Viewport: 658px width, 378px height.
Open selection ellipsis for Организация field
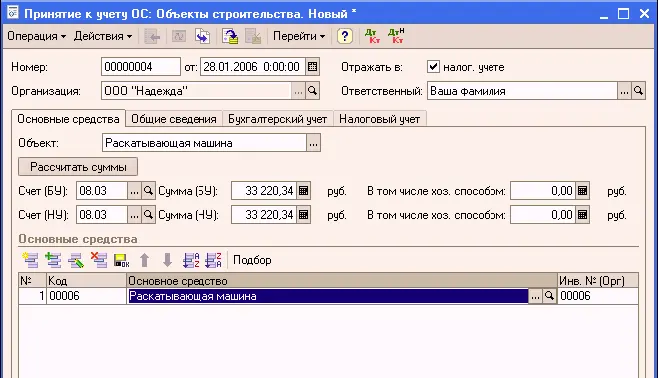[298, 91]
